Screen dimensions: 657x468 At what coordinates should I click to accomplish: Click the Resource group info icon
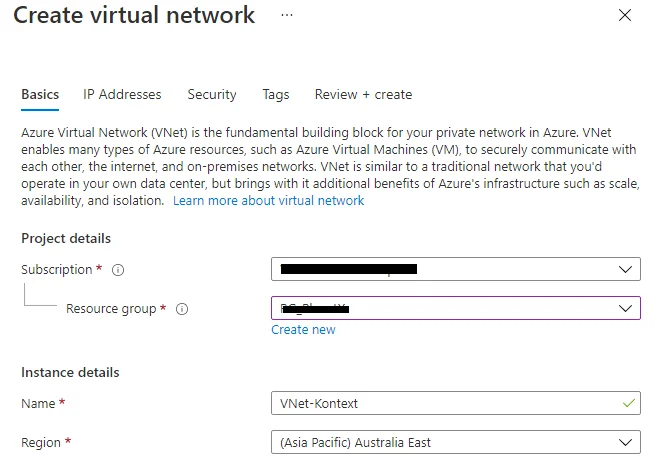[182, 309]
